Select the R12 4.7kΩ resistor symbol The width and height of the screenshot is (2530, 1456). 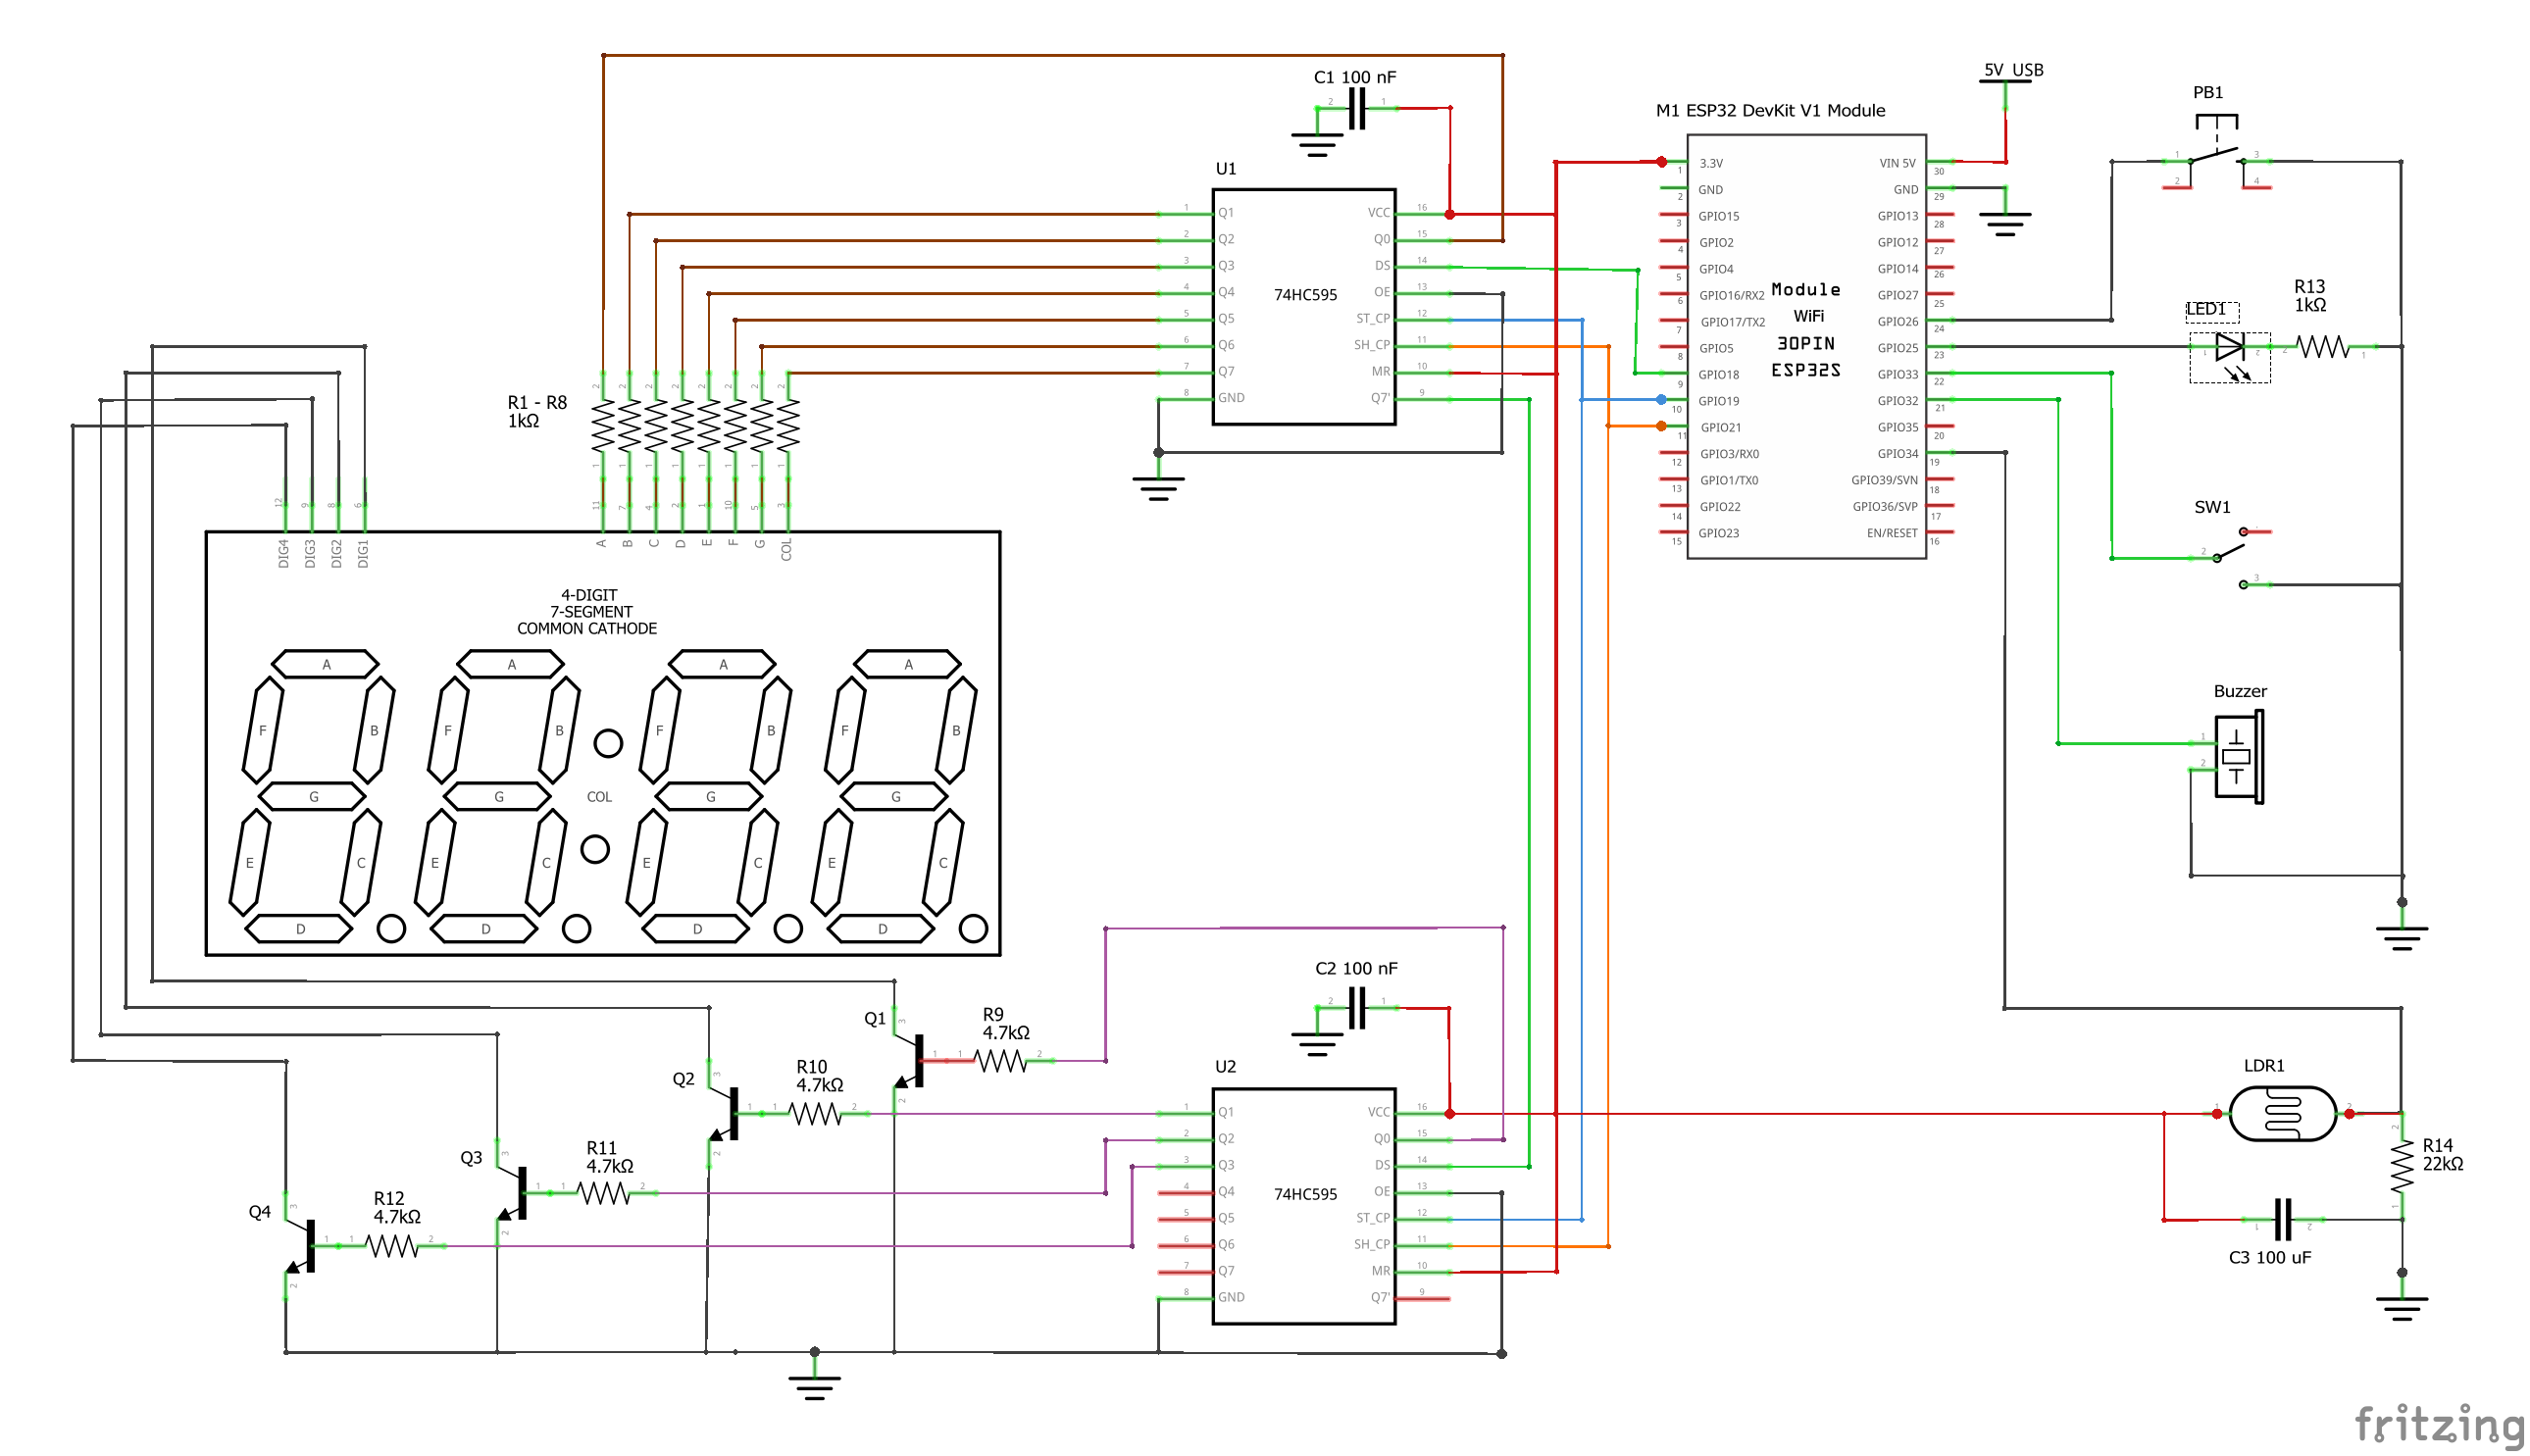click(392, 1246)
